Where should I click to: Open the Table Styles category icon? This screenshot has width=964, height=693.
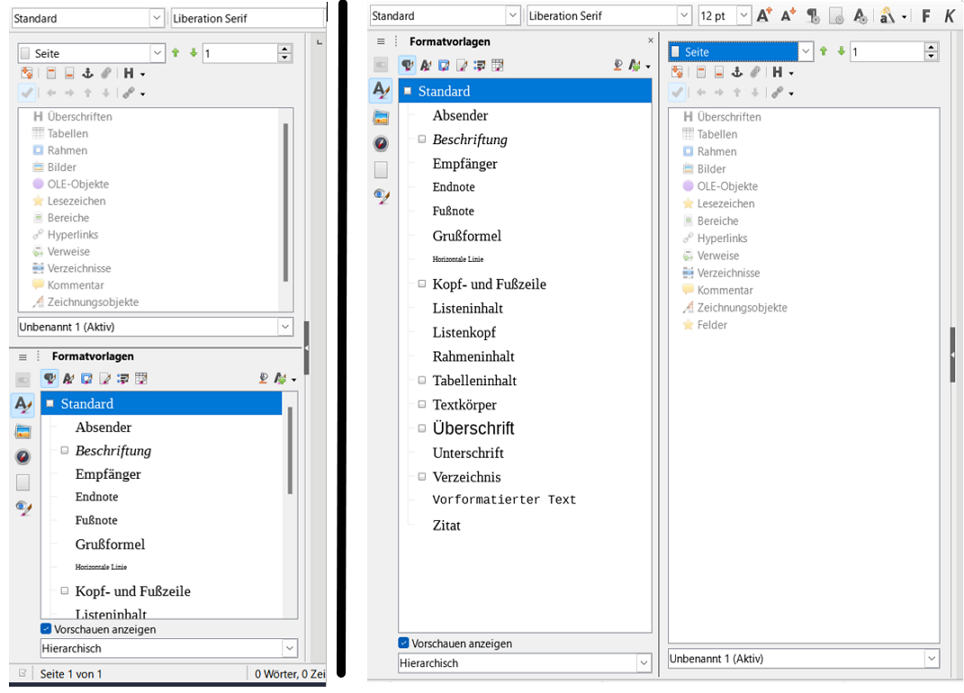click(498, 64)
